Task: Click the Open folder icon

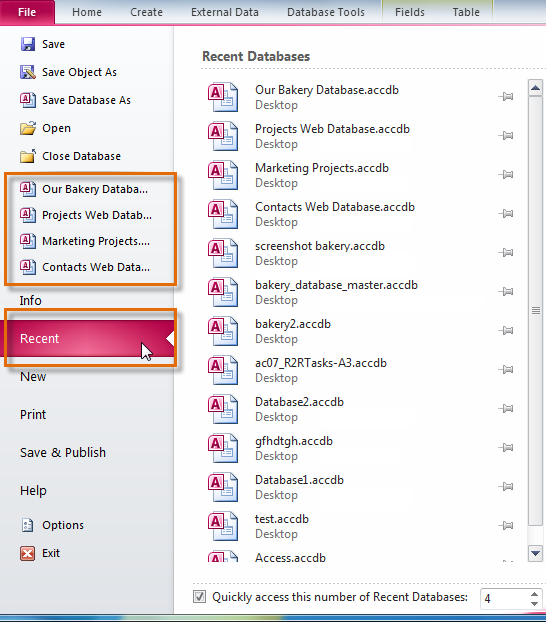Action: pos(28,128)
